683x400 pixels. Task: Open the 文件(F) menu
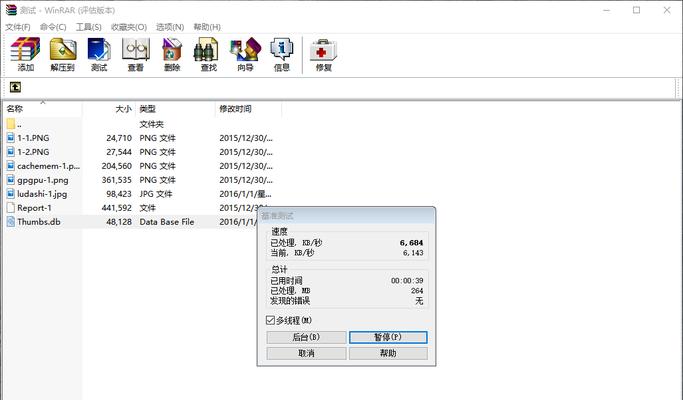18,27
